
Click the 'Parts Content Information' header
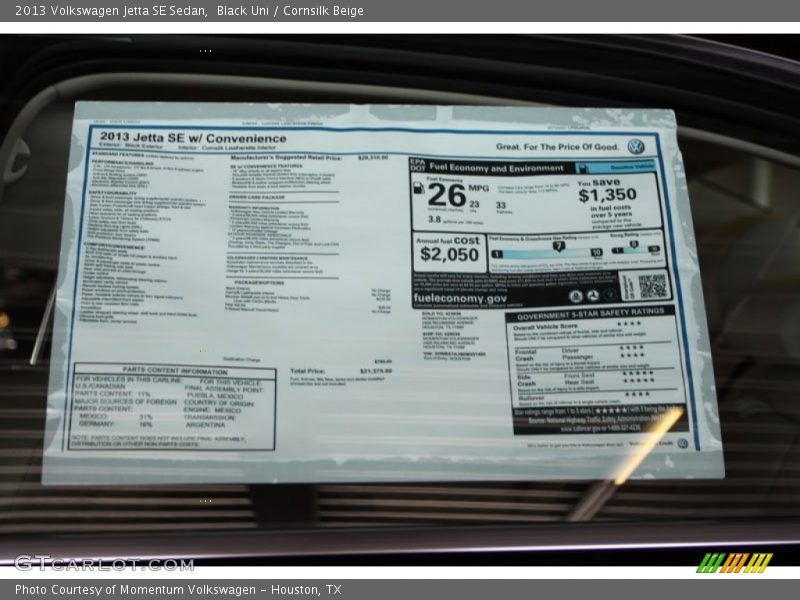[x=175, y=370]
